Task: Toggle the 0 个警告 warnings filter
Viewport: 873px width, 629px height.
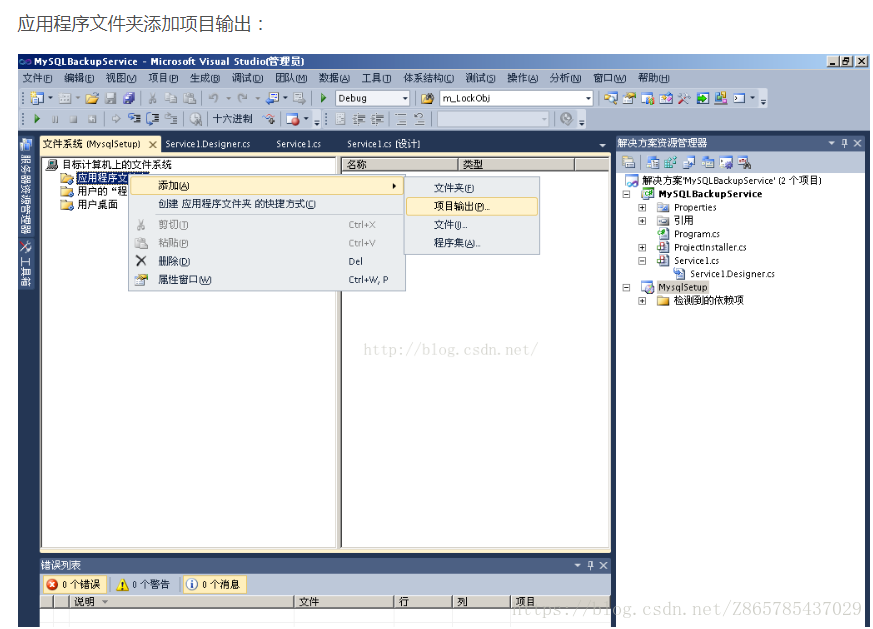Action: click(x=143, y=584)
